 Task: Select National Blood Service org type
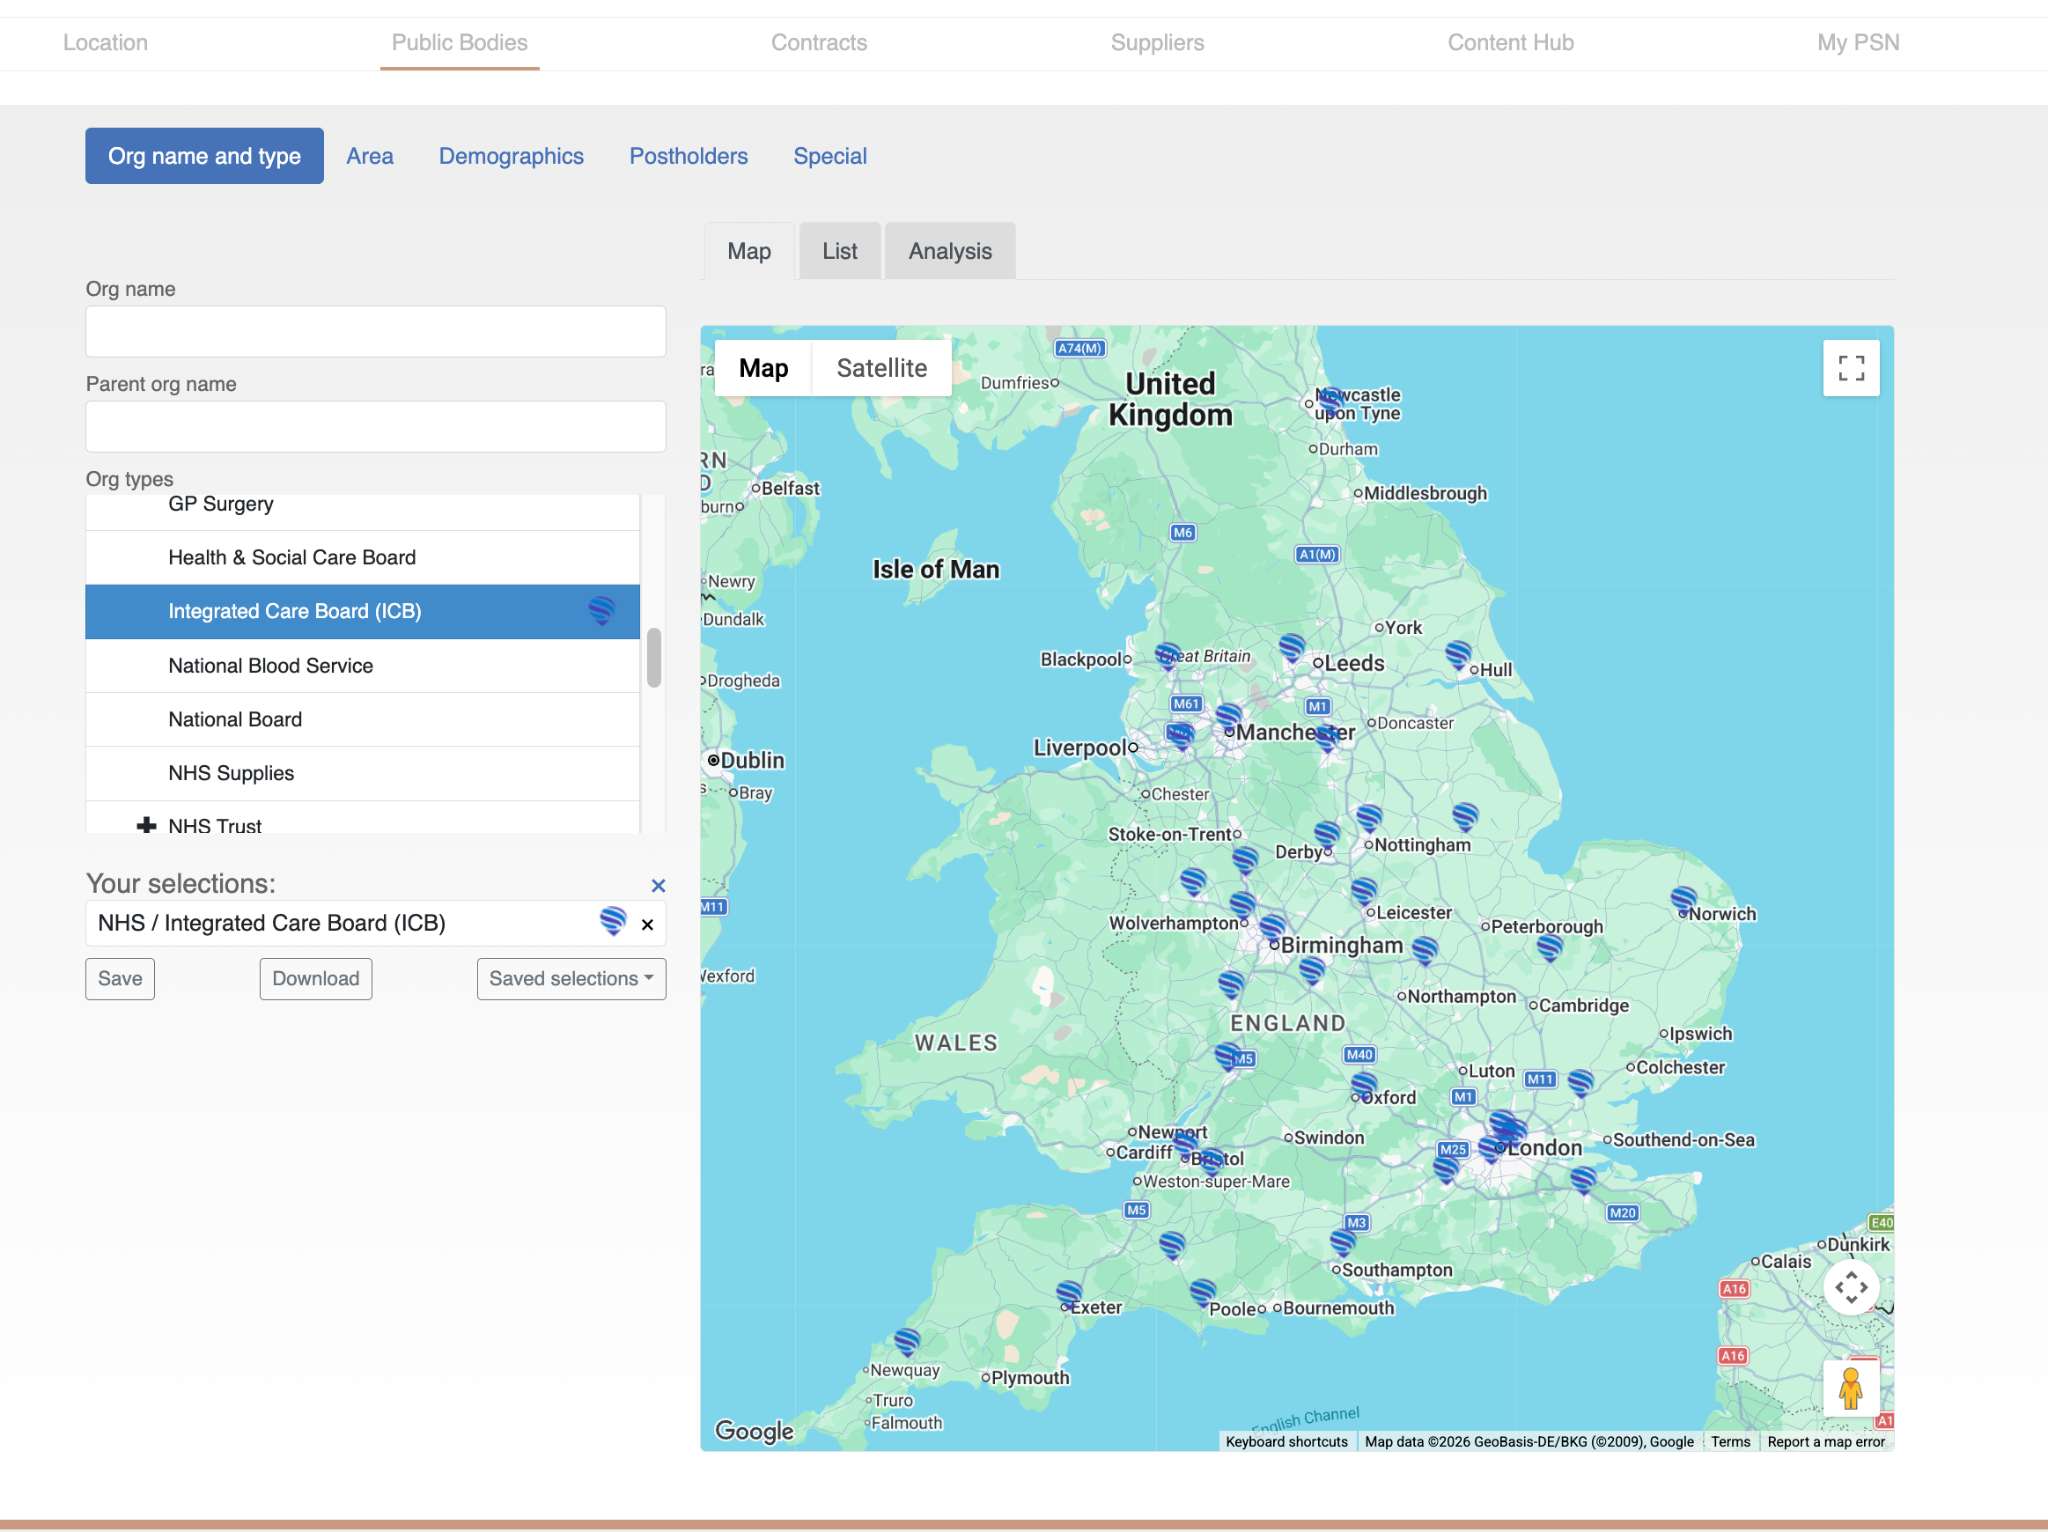coord(362,666)
